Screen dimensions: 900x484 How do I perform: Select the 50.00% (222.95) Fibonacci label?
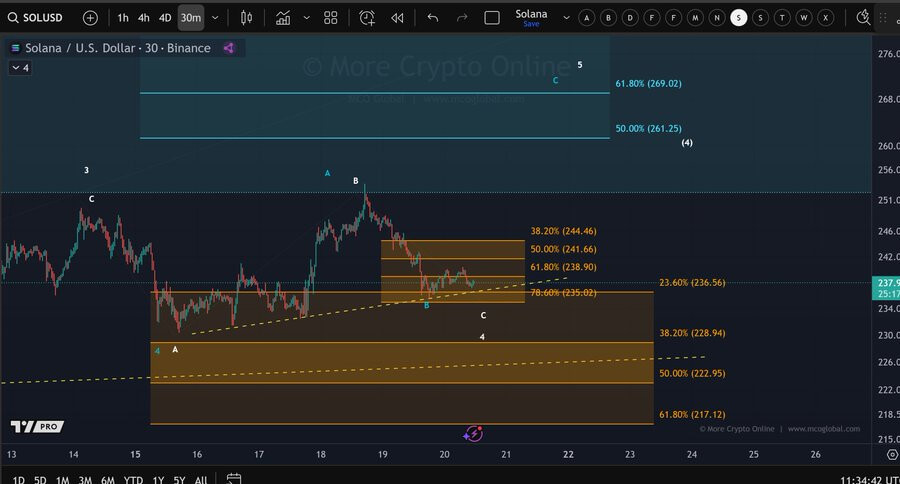692,373
